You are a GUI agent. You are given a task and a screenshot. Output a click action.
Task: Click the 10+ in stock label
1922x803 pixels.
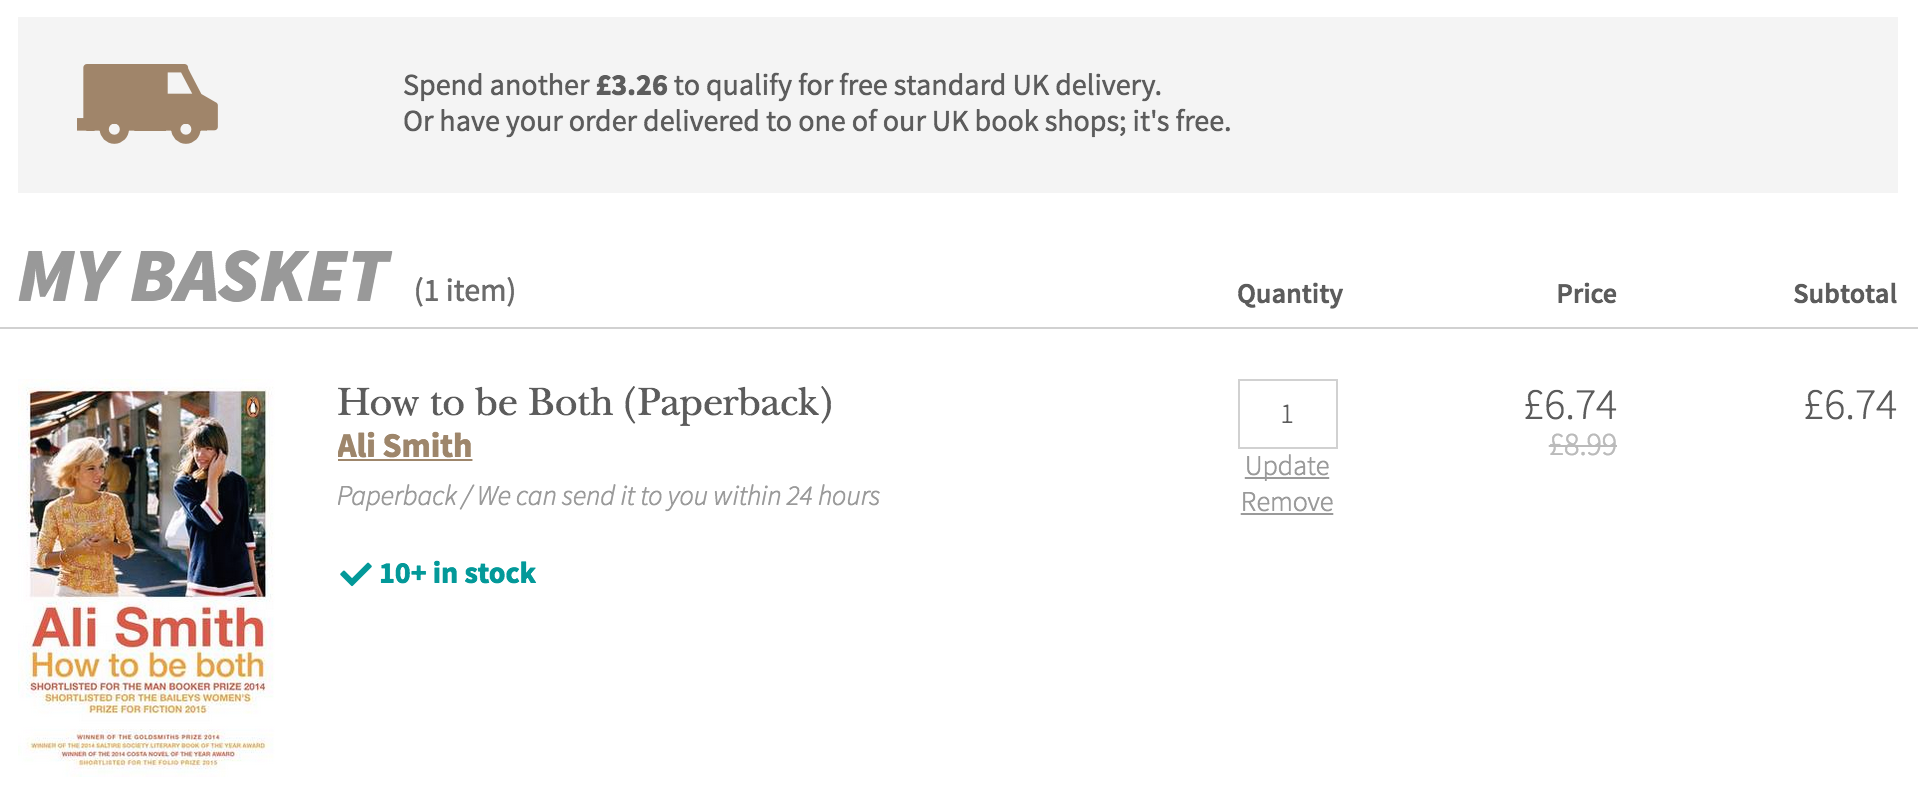457,574
